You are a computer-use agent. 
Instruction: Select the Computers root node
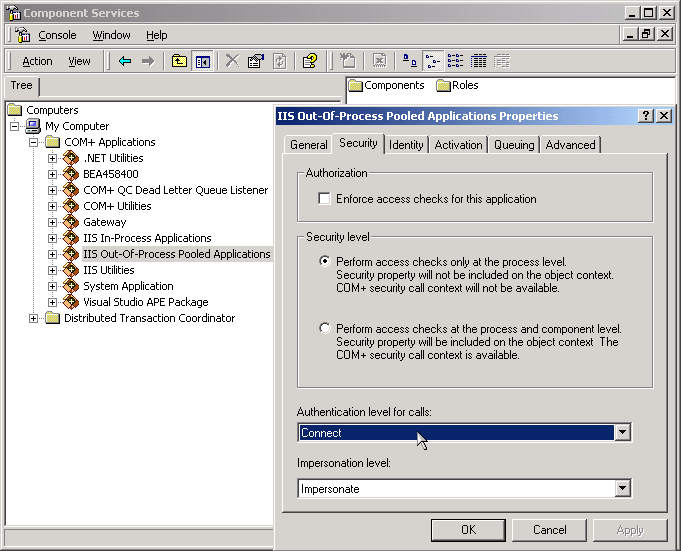[52, 110]
